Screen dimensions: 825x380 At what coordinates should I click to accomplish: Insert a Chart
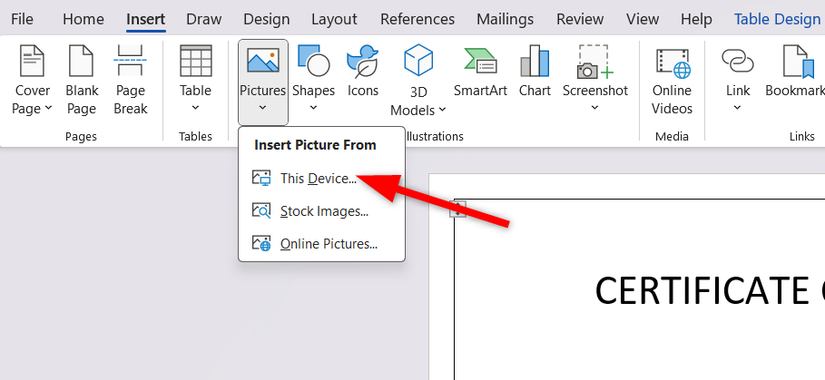tap(535, 71)
